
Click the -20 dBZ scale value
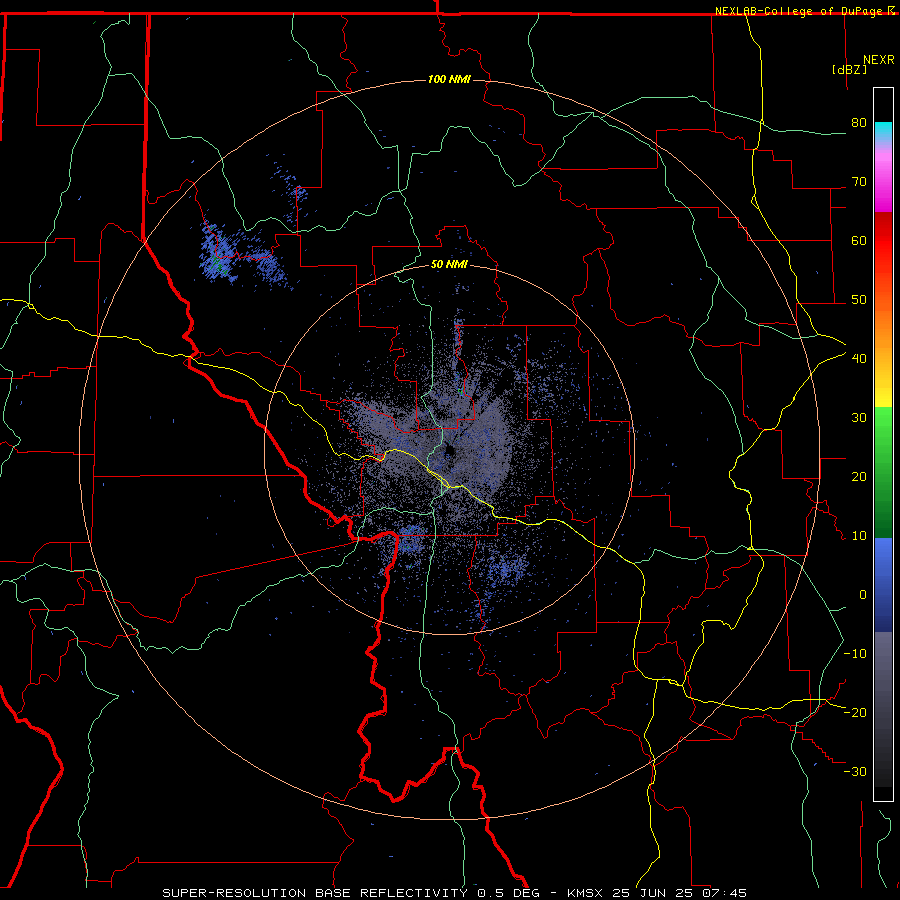point(855,713)
